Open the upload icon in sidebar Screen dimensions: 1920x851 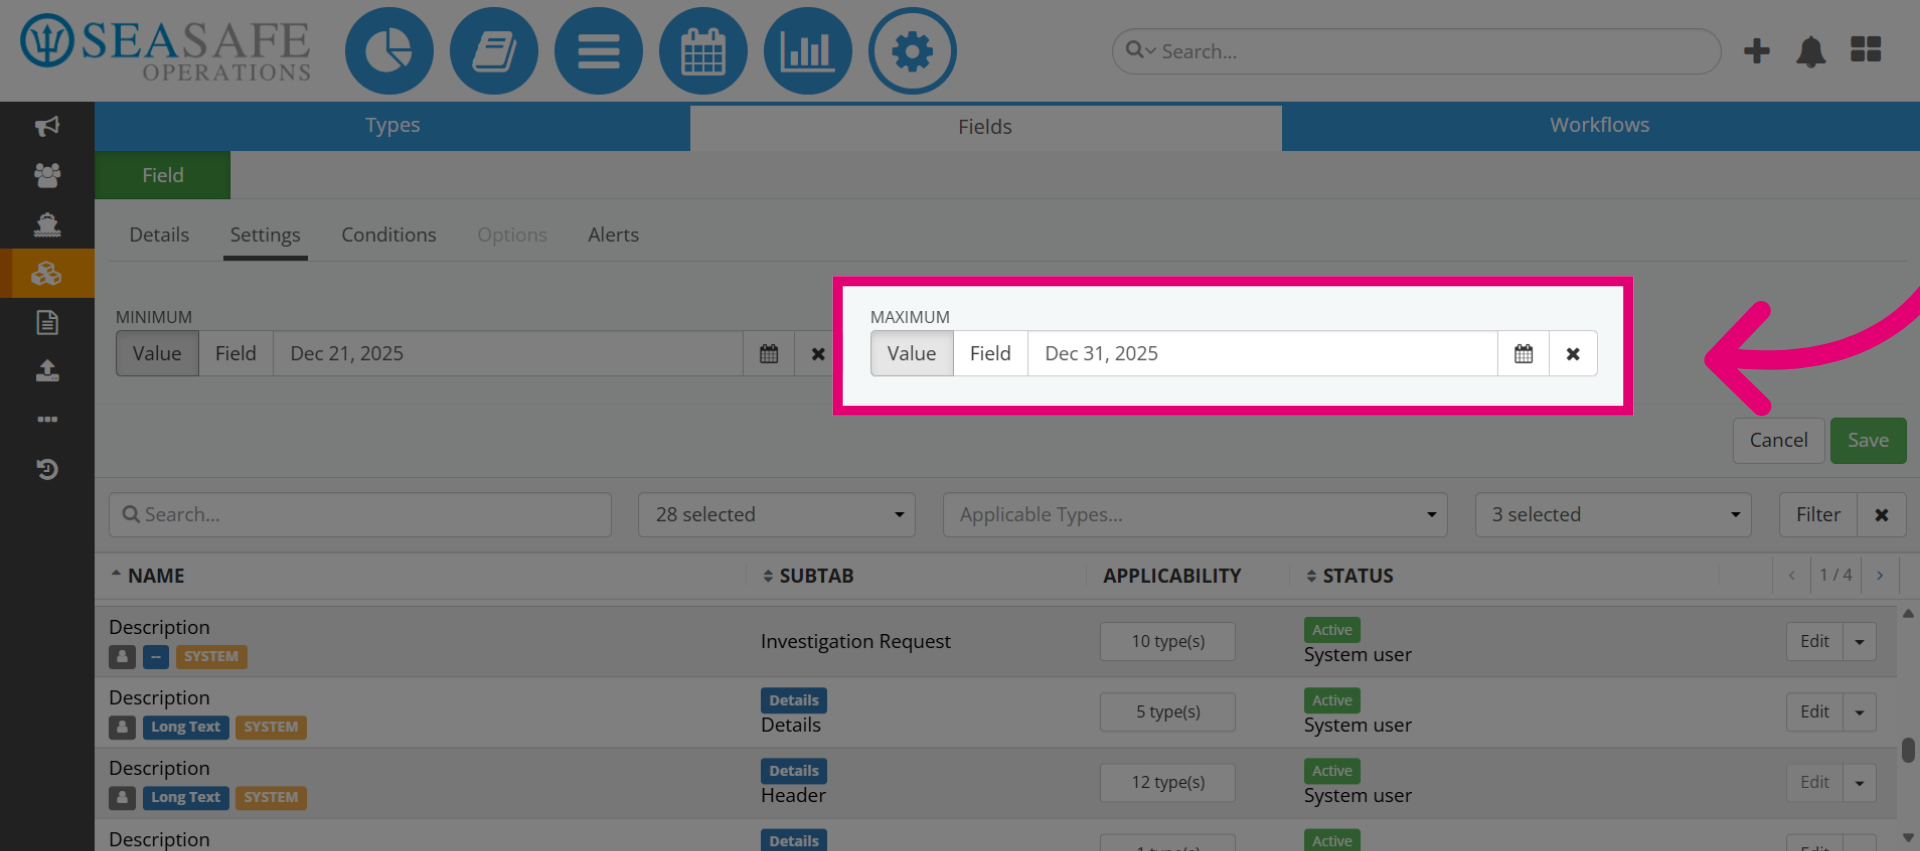pyautogui.click(x=47, y=371)
